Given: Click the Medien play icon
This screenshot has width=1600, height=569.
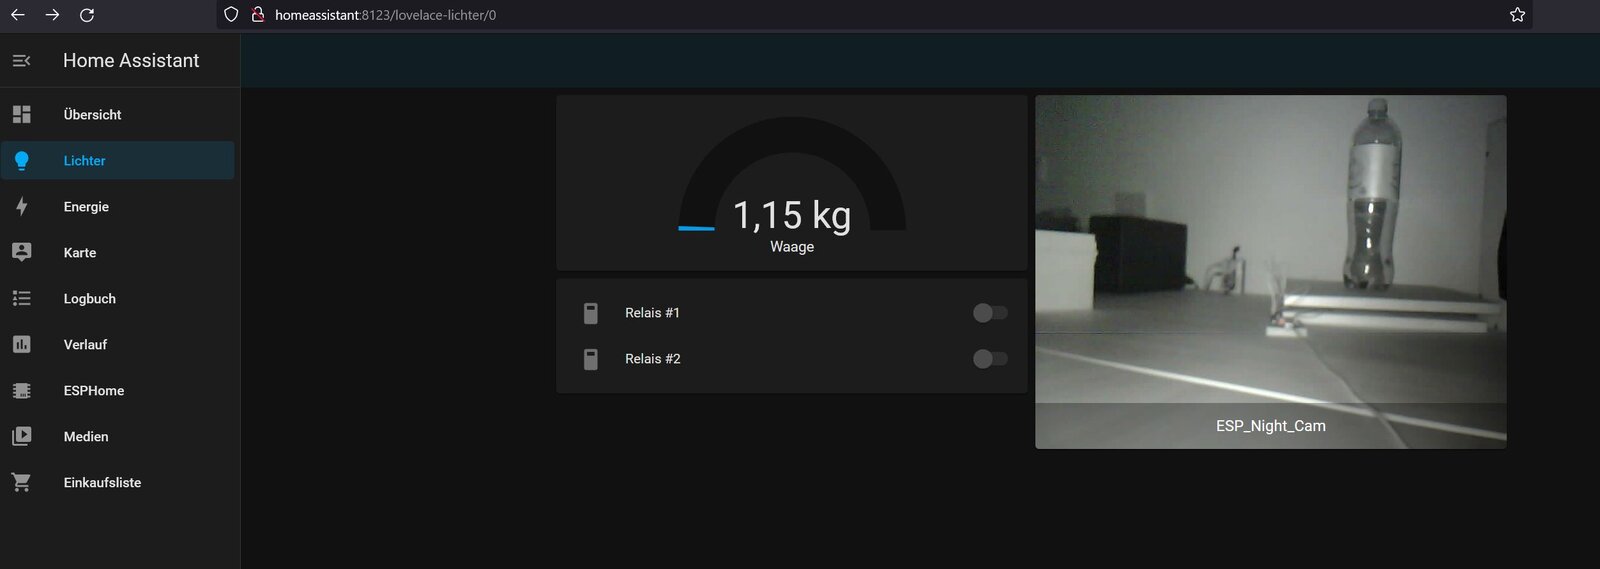Looking at the screenshot, I should tap(22, 436).
